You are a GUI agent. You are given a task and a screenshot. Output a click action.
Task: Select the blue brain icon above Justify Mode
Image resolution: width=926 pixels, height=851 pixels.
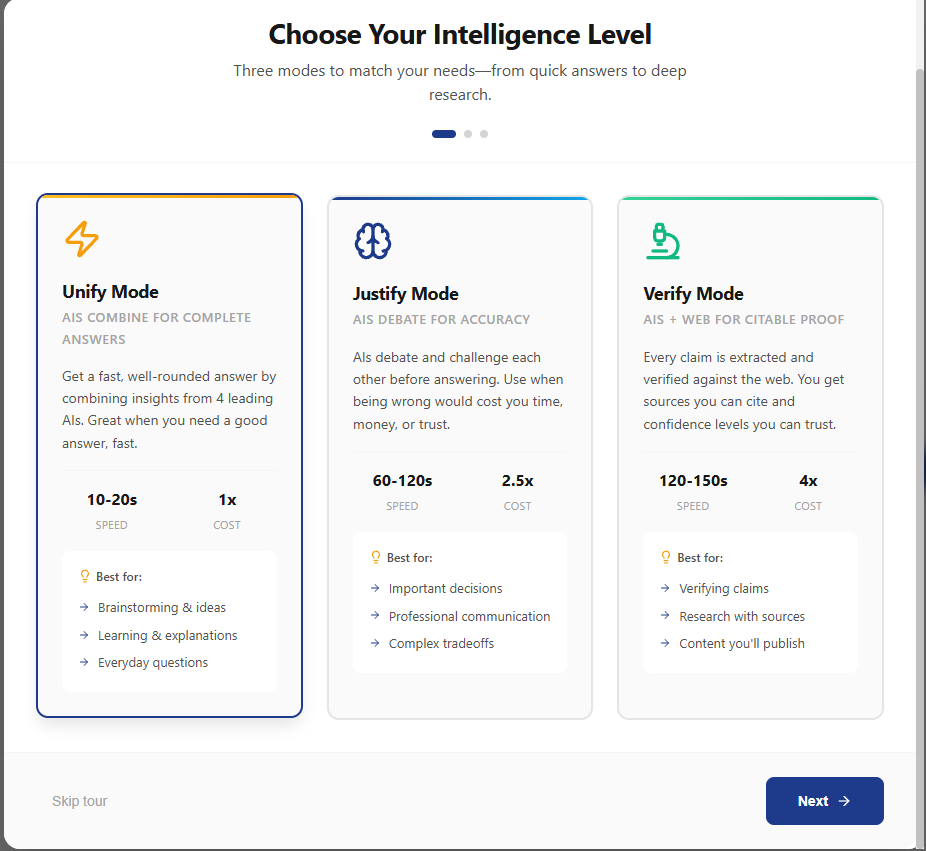coord(373,241)
